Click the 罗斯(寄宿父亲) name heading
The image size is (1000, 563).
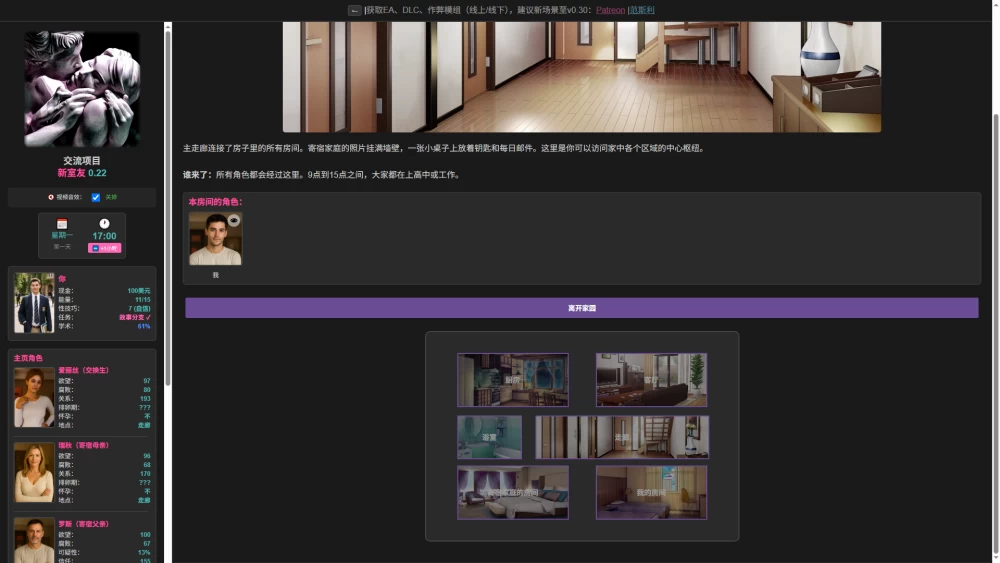[x=84, y=523]
